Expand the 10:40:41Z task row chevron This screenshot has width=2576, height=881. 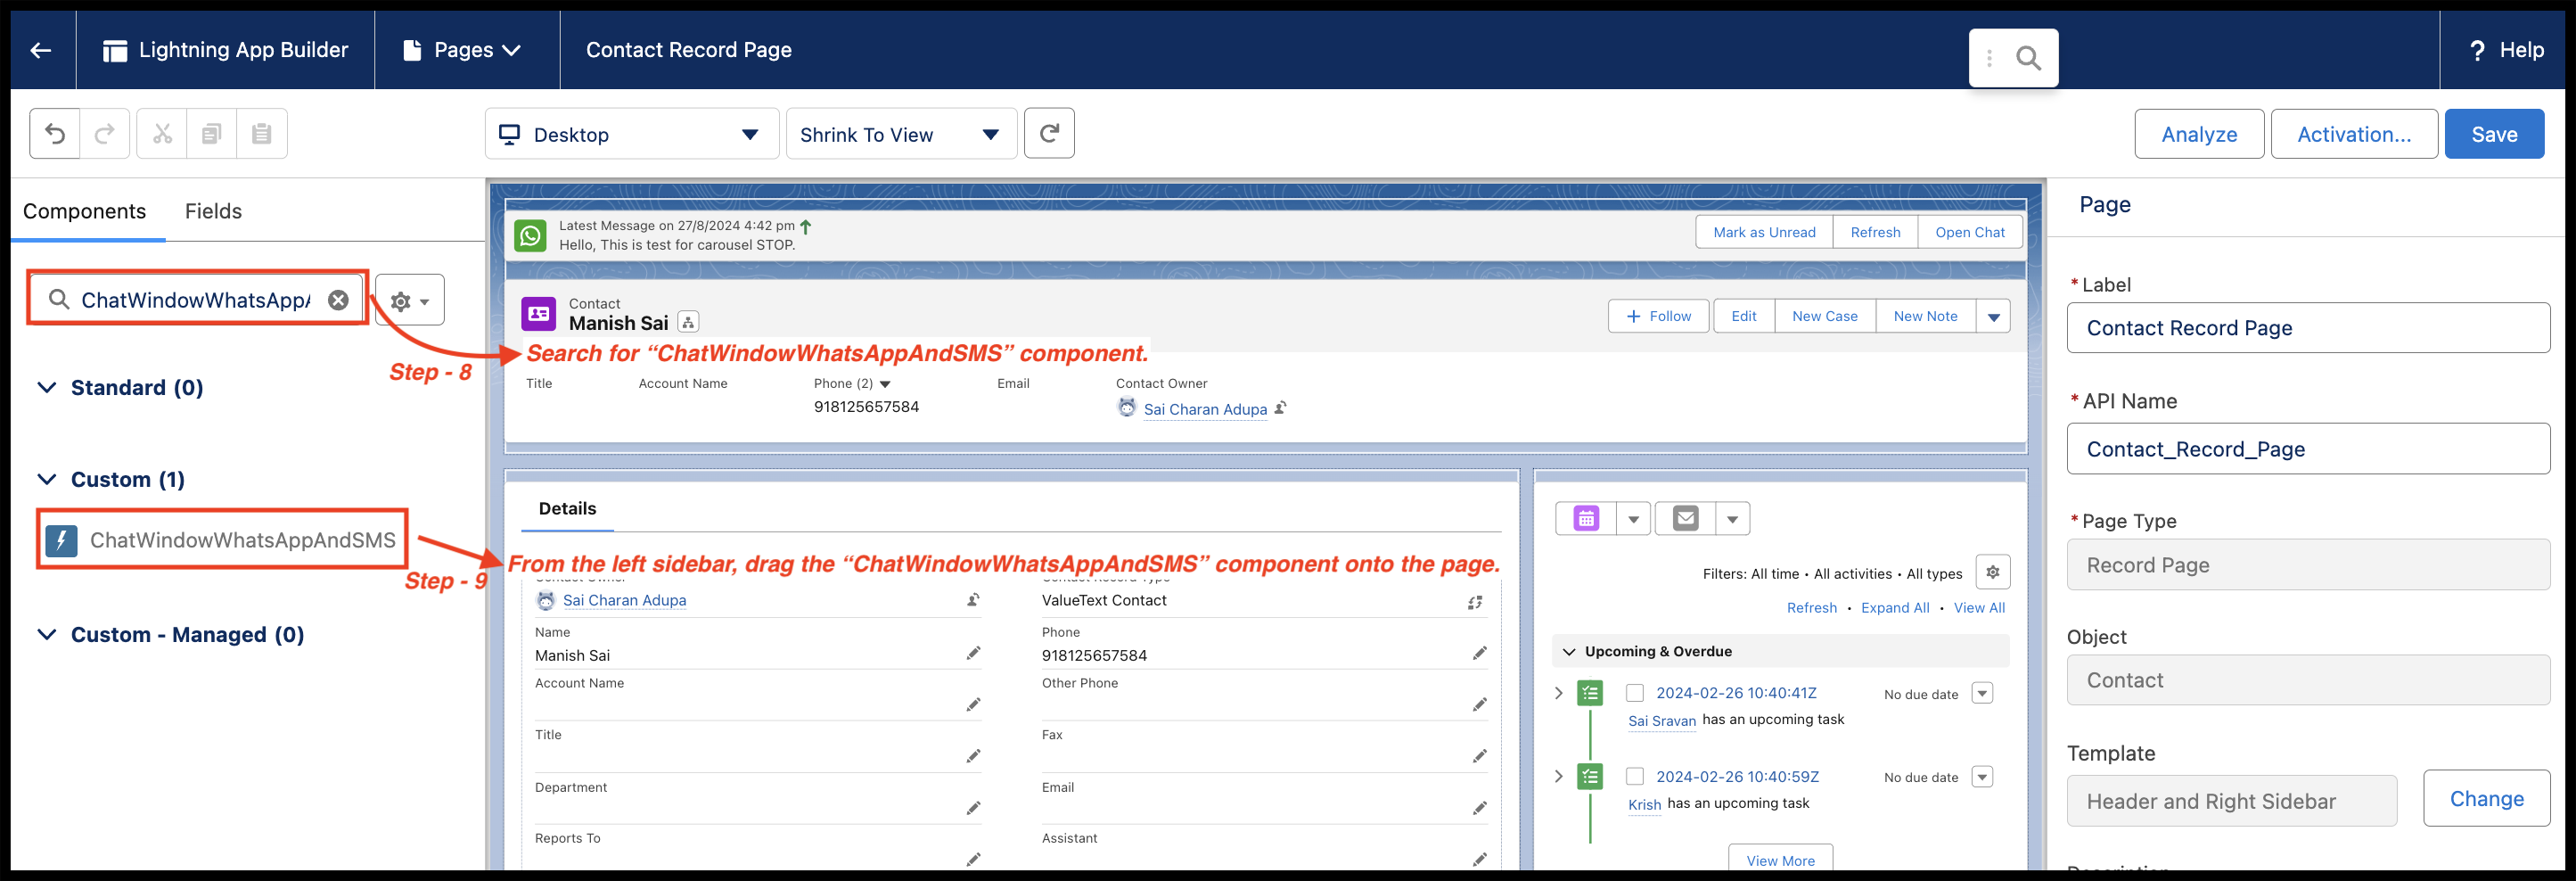(1559, 693)
